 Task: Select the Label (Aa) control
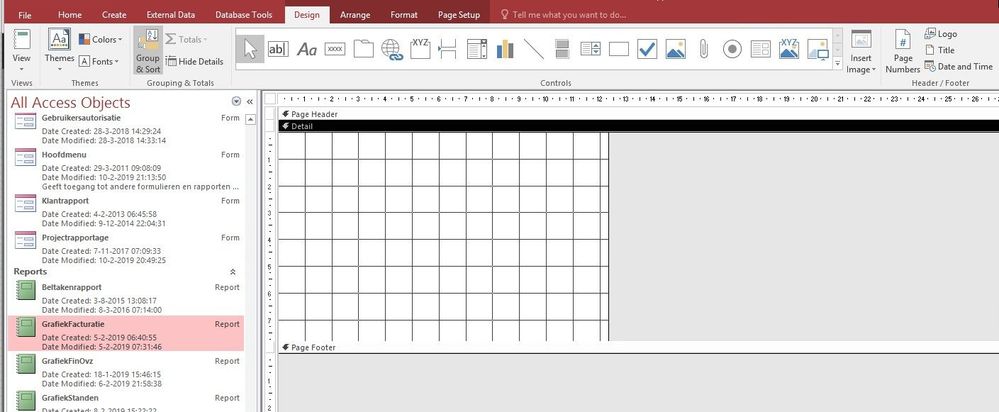coord(306,49)
